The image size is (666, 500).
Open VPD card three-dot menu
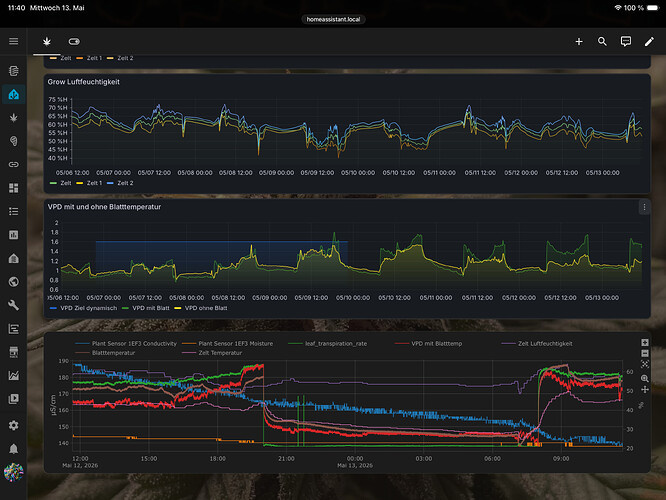pos(644,207)
